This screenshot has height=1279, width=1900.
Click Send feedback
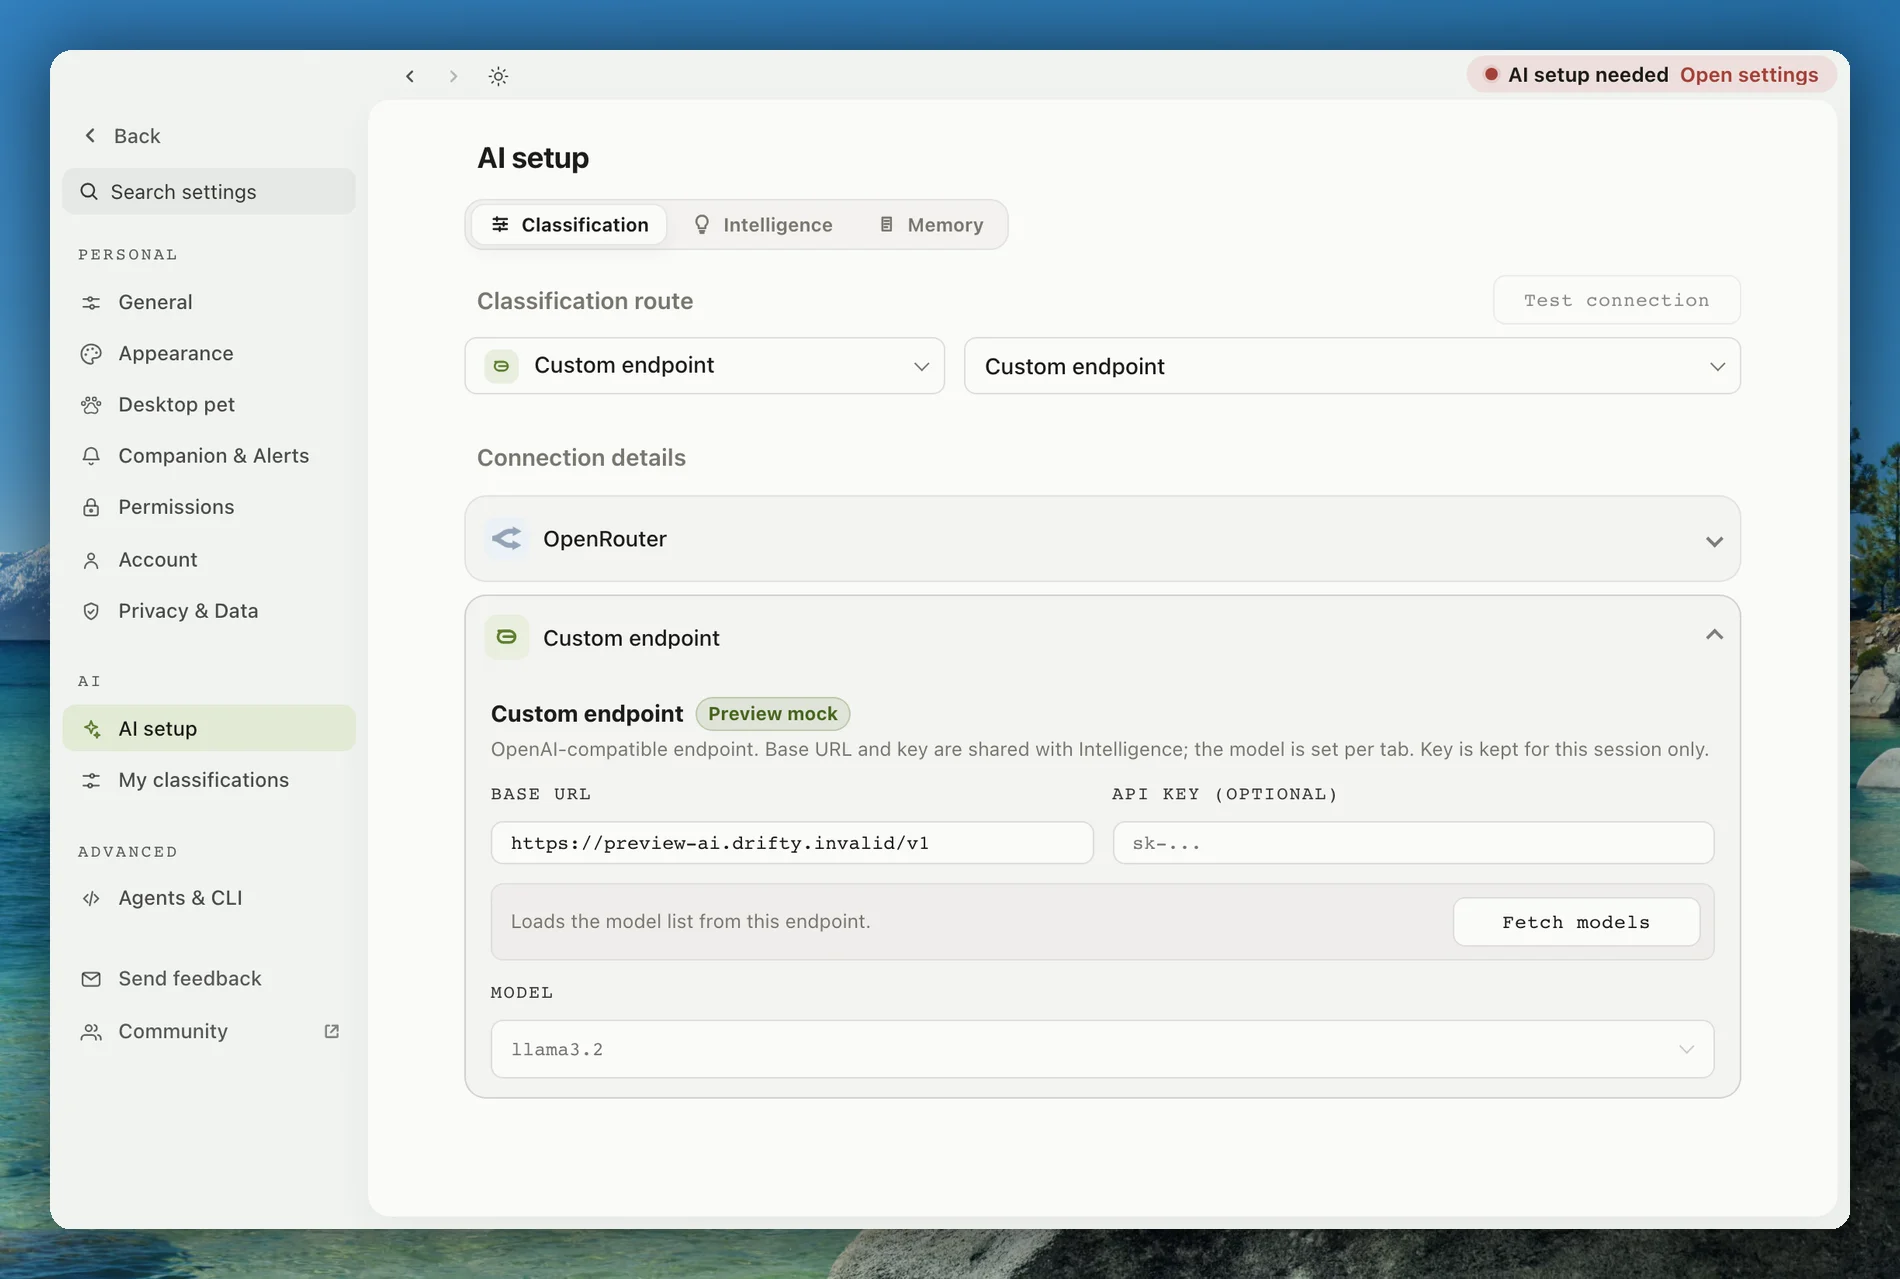coord(209,979)
